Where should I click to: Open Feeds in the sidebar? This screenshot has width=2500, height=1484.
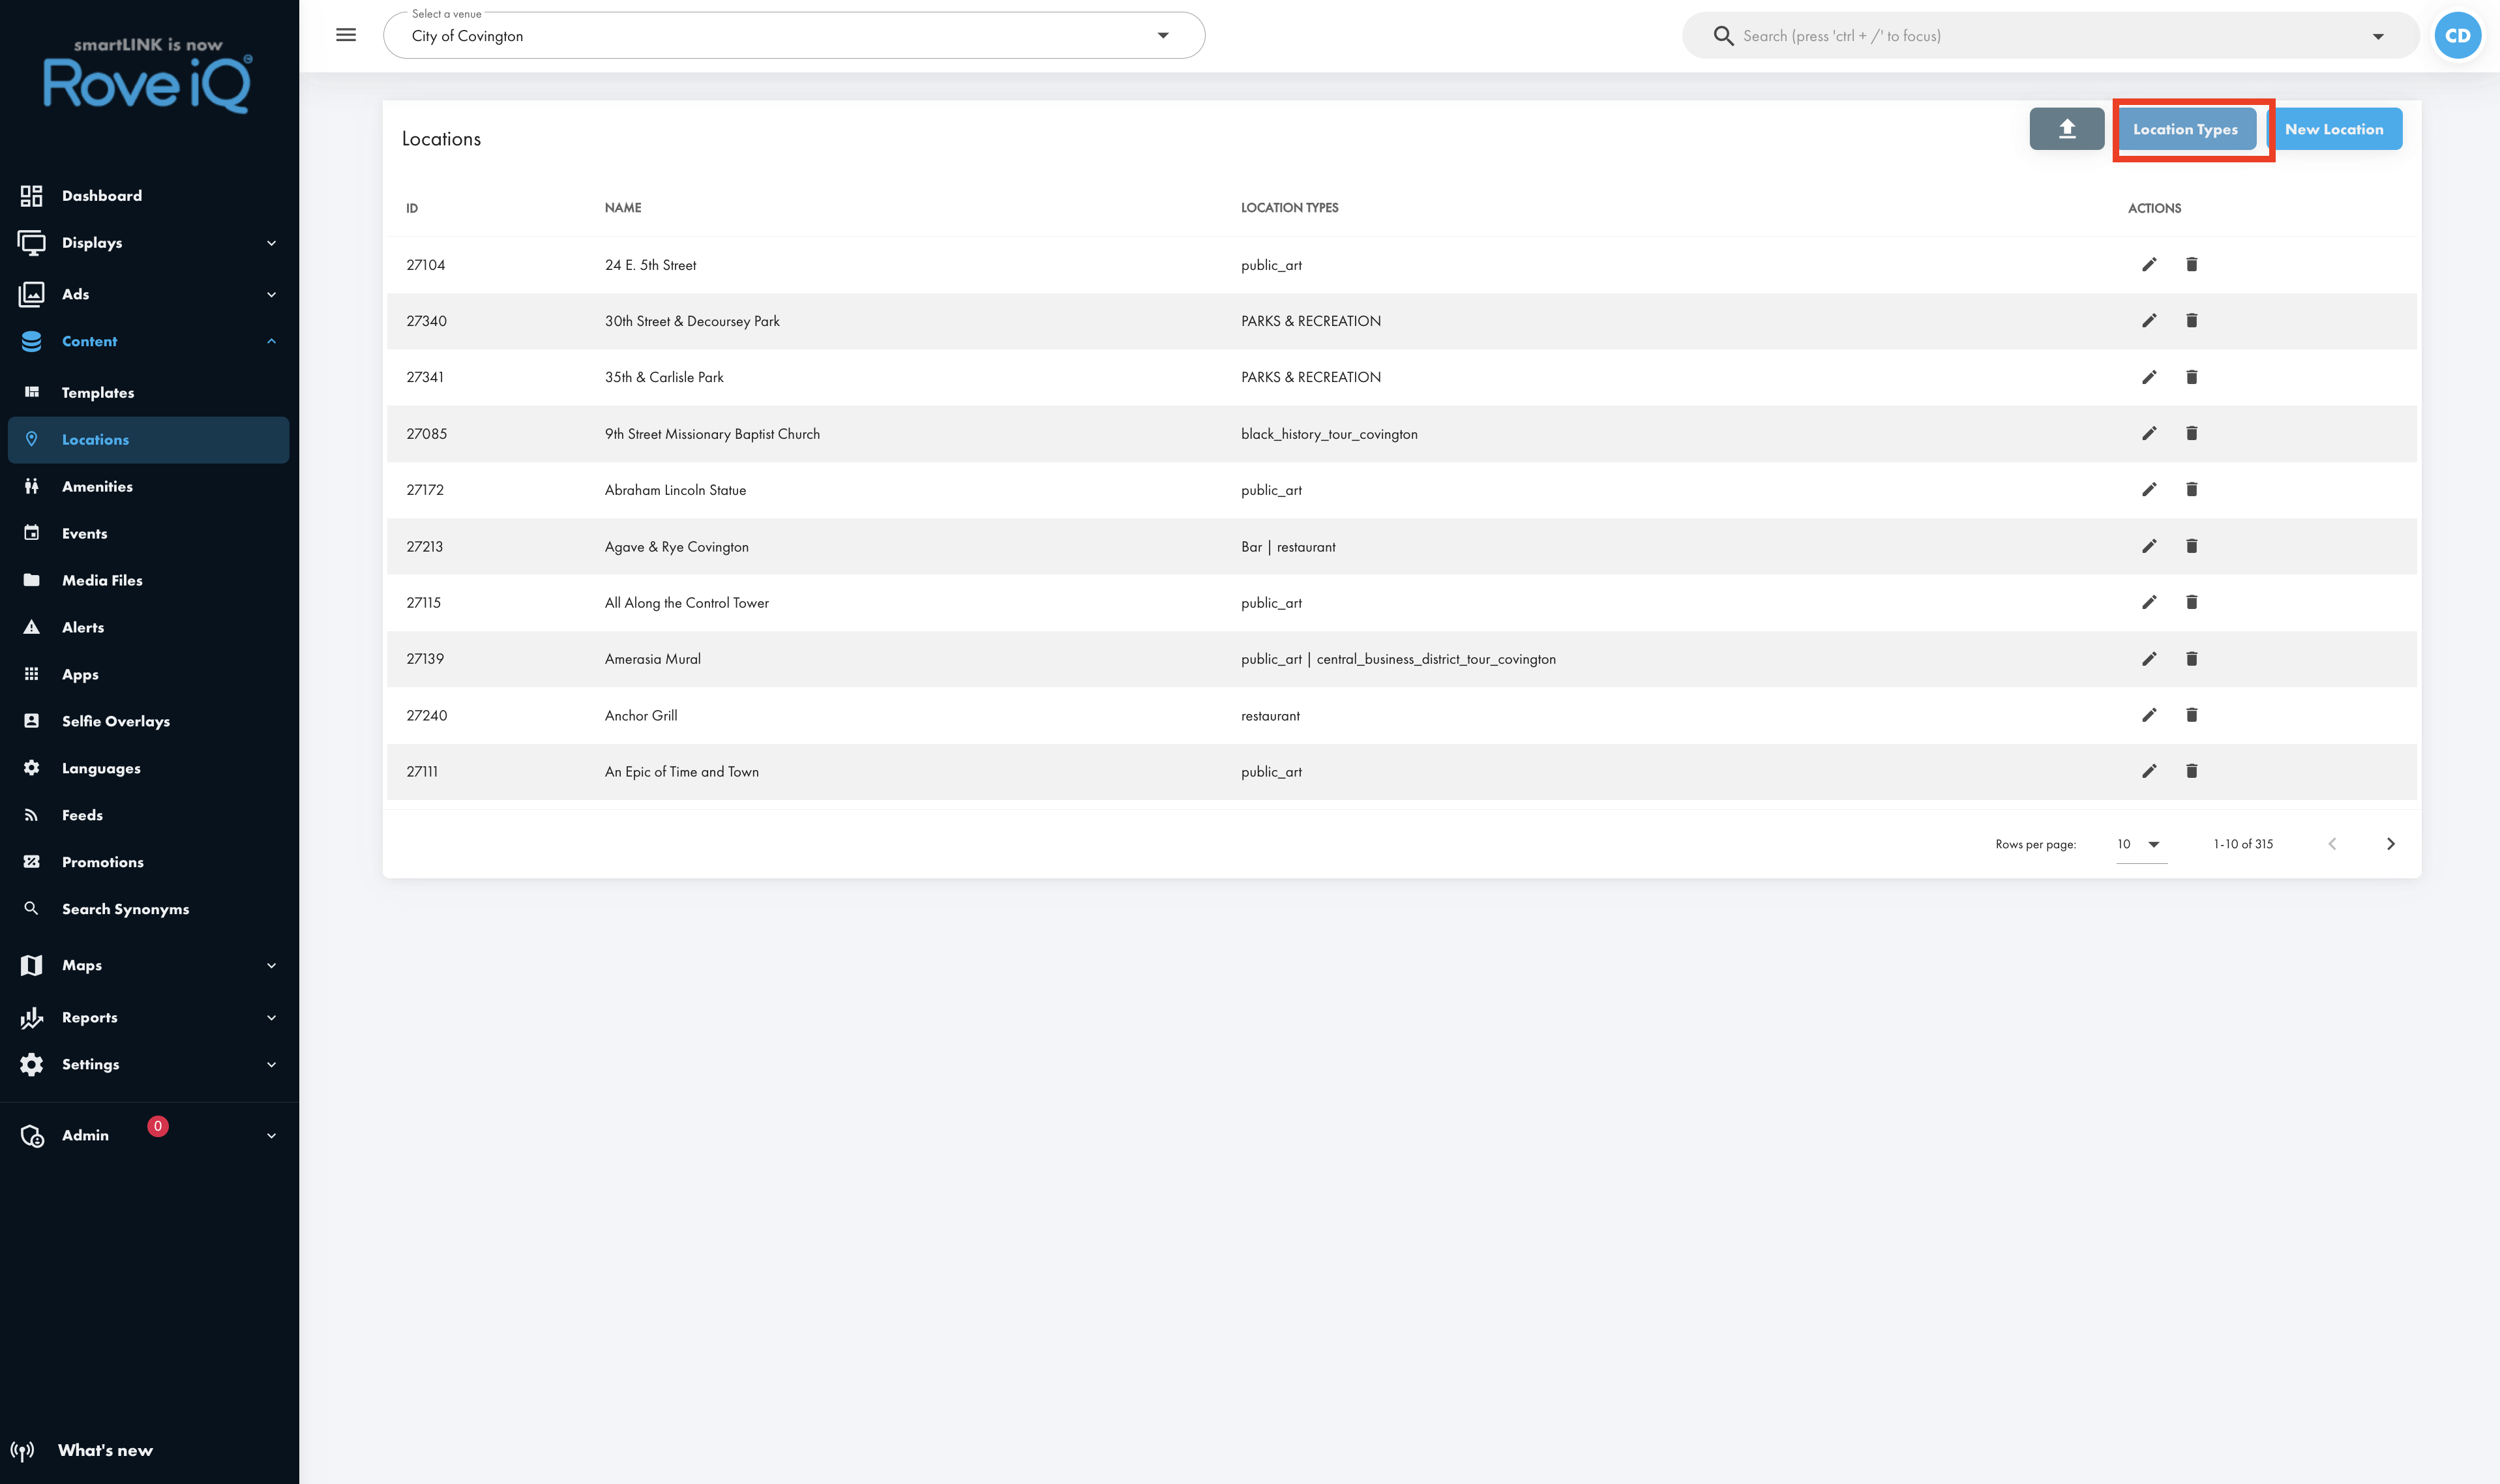(x=148, y=815)
